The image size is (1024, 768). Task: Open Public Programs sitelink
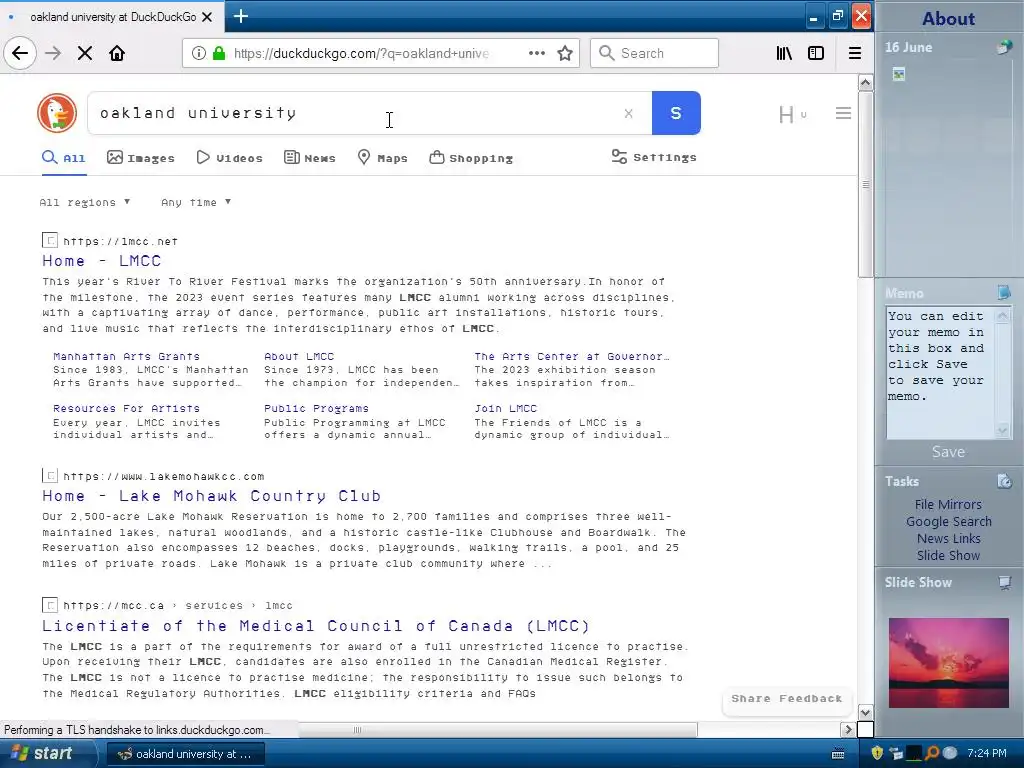(x=316, y=408)
